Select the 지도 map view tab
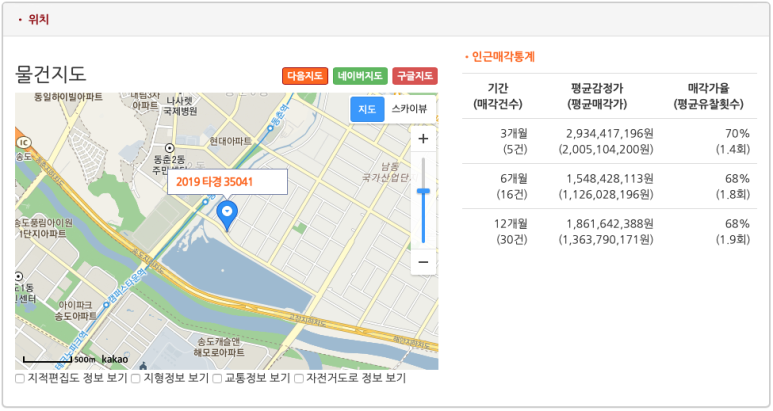The width and height of the screenshot is (773, 411). [366, 109]
